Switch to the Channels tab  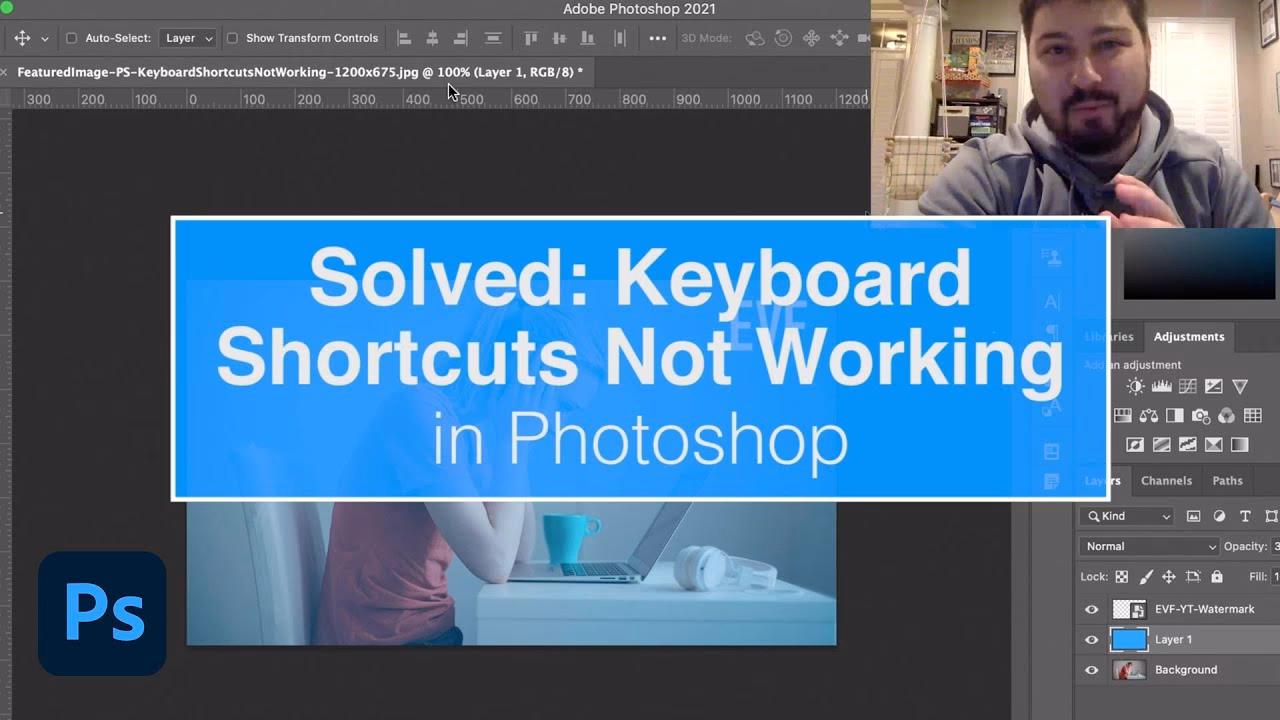(x=1166, y=480)
